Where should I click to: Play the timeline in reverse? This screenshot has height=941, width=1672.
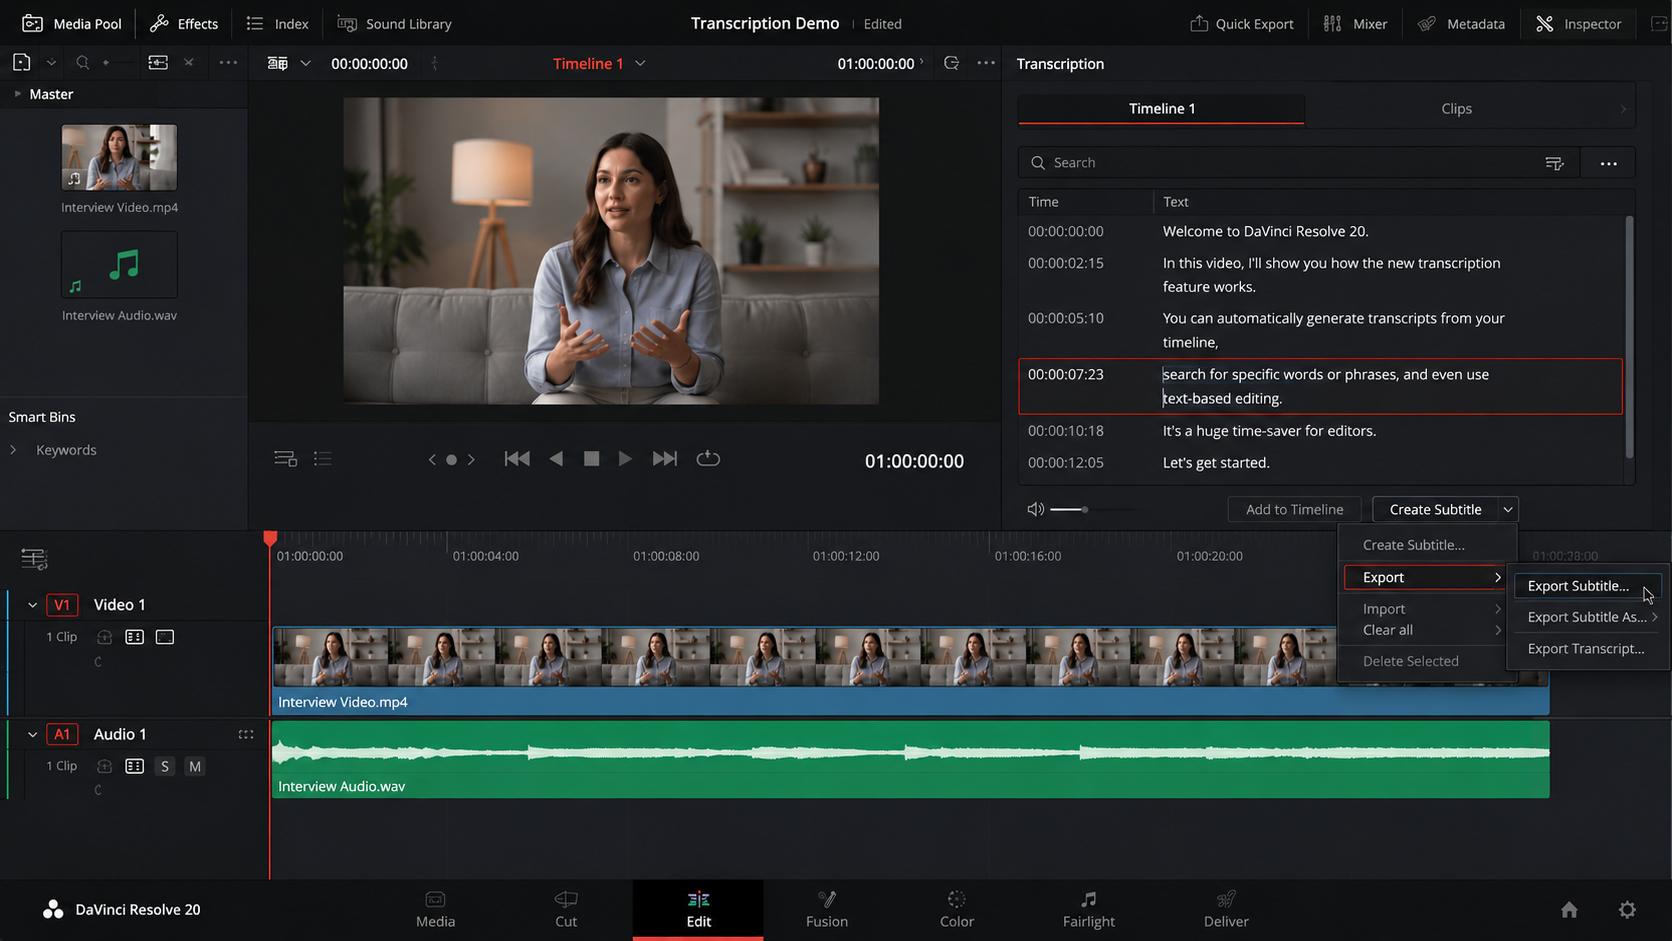(x=556, y=459)
